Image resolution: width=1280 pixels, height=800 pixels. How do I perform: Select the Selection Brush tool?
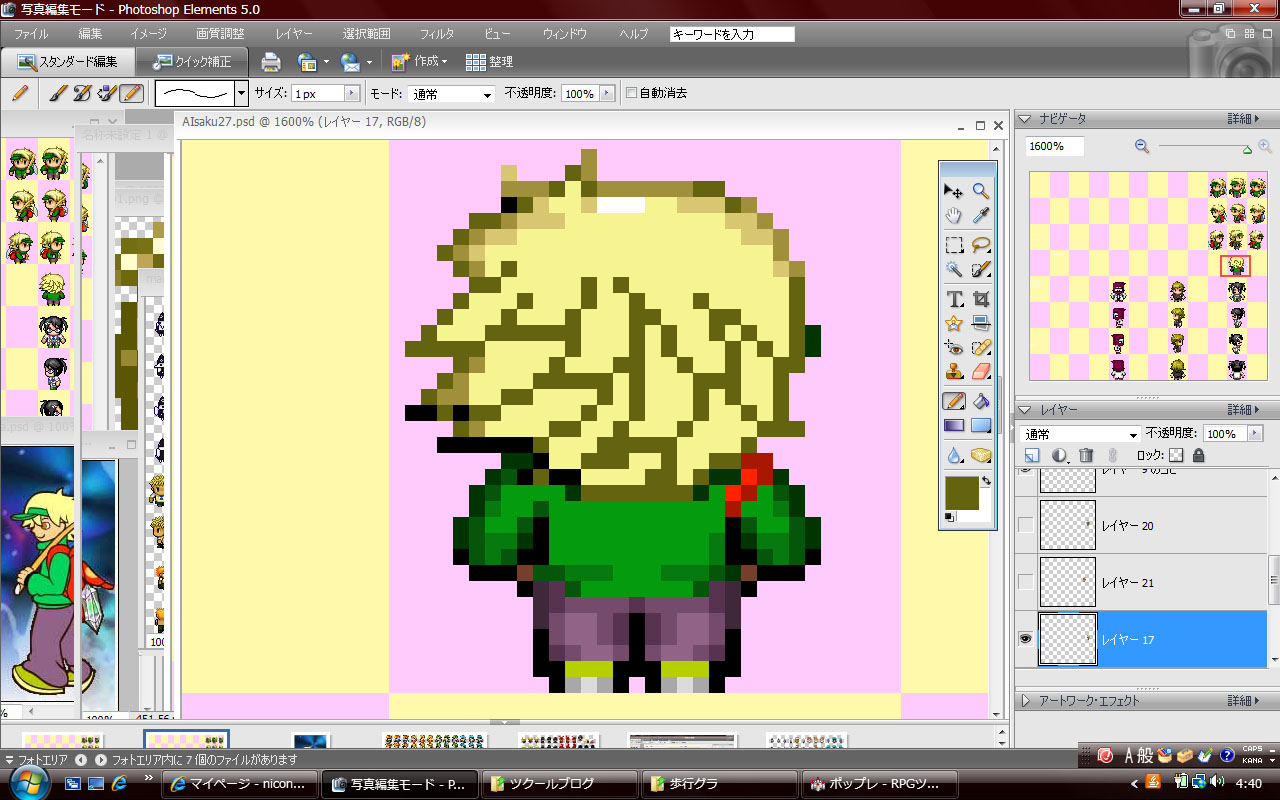coord(981,268)
